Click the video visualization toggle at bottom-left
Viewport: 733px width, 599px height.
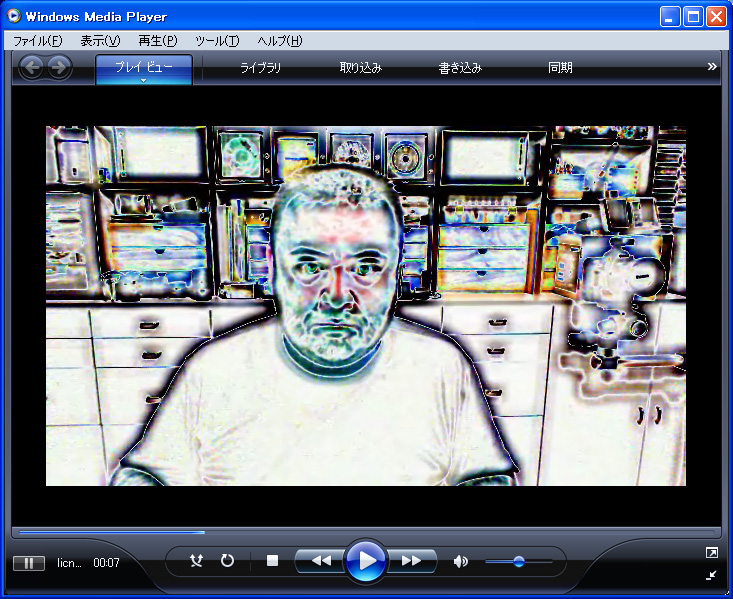pos(28,563)
